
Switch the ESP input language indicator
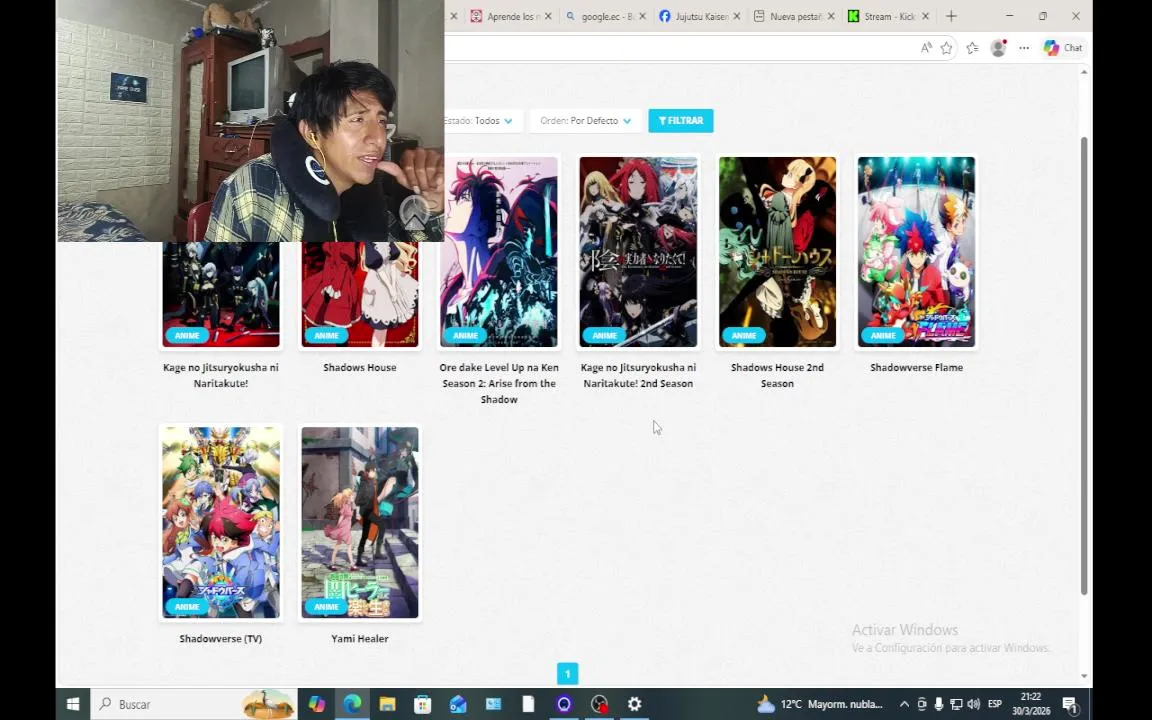click(x=995, y=704)
